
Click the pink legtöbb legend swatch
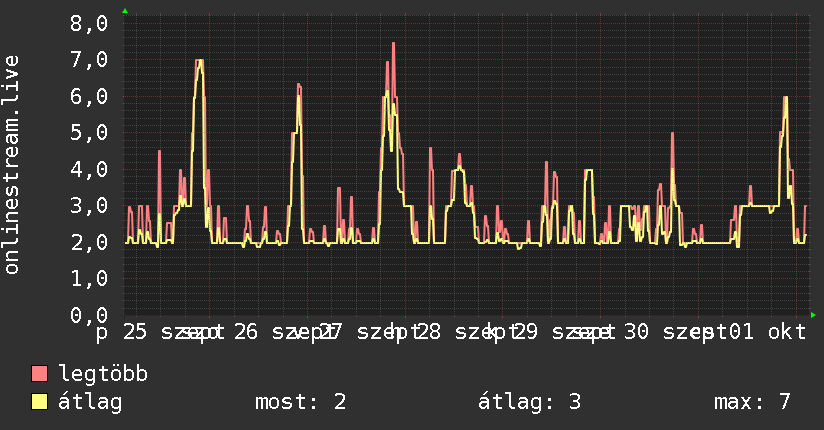click(39, 373)
